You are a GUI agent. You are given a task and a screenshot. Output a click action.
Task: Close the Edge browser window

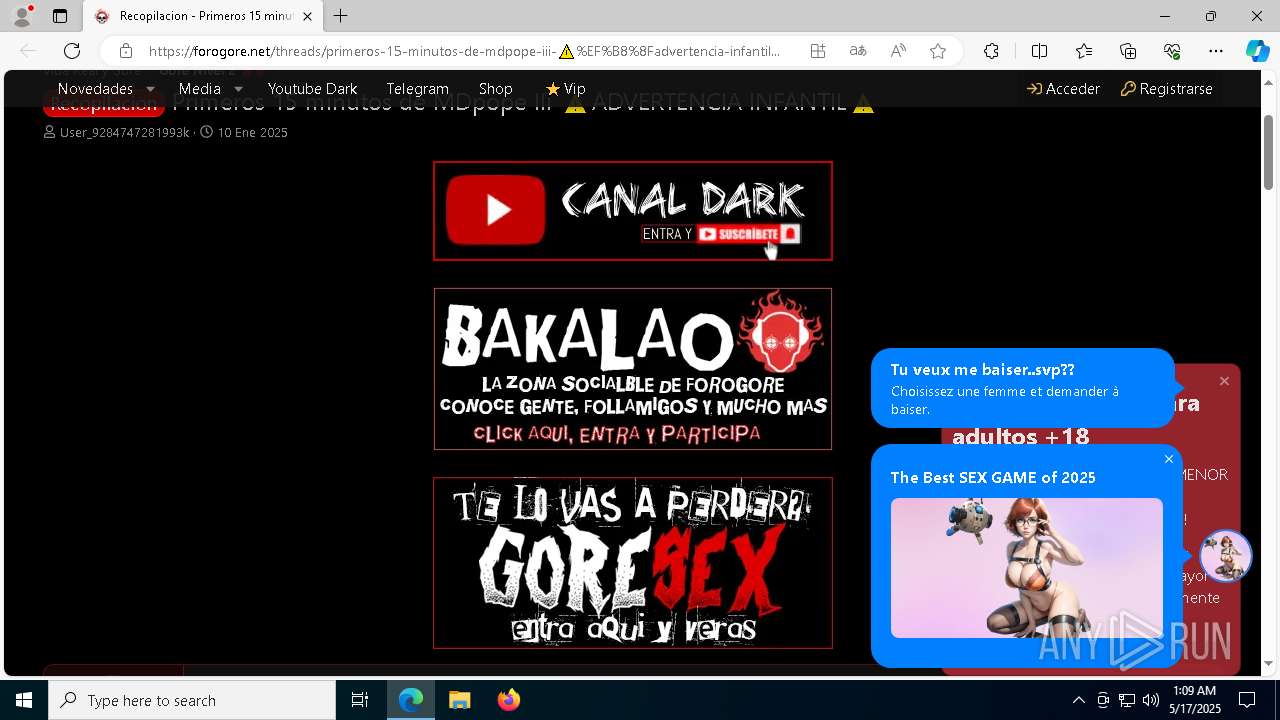1257,16
